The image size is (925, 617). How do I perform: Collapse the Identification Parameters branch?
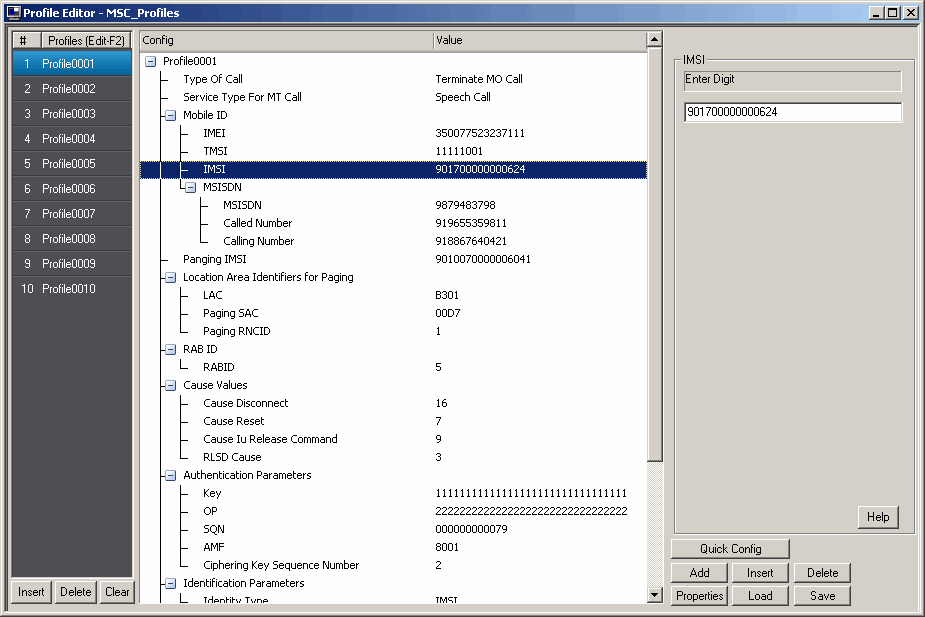point(169,583)
